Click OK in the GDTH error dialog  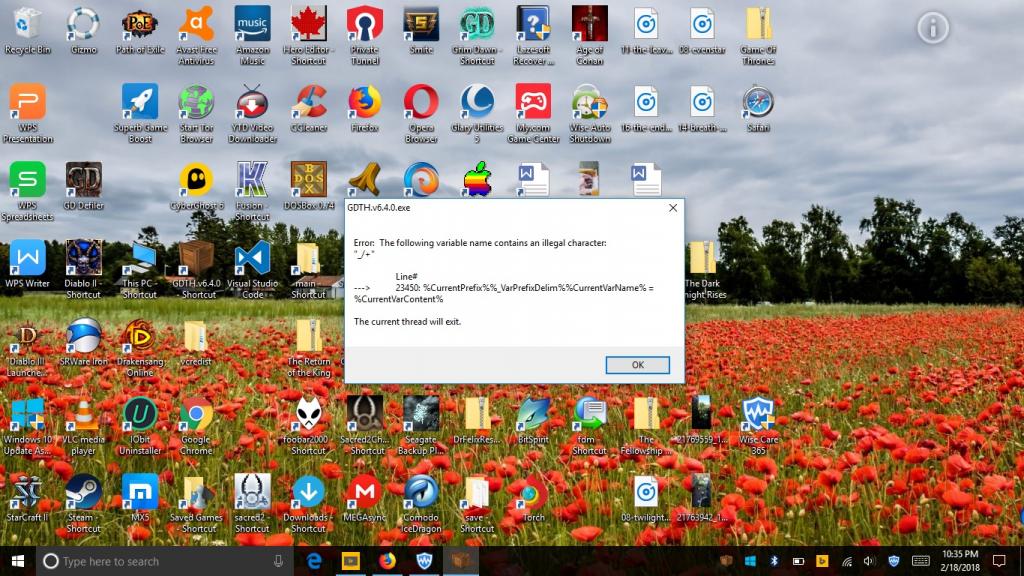637,365
